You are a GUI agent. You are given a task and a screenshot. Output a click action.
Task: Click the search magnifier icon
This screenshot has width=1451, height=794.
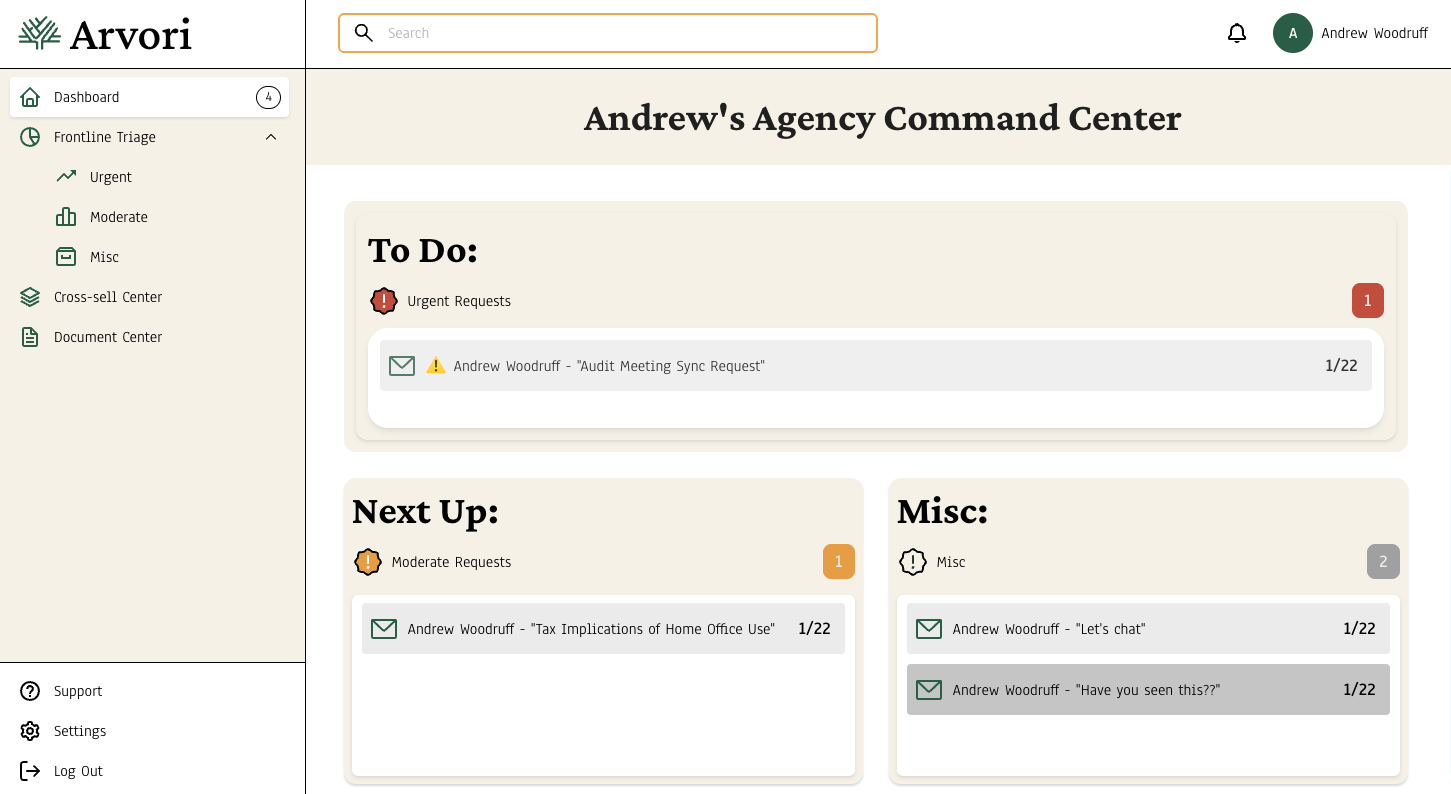pos(364,33)
